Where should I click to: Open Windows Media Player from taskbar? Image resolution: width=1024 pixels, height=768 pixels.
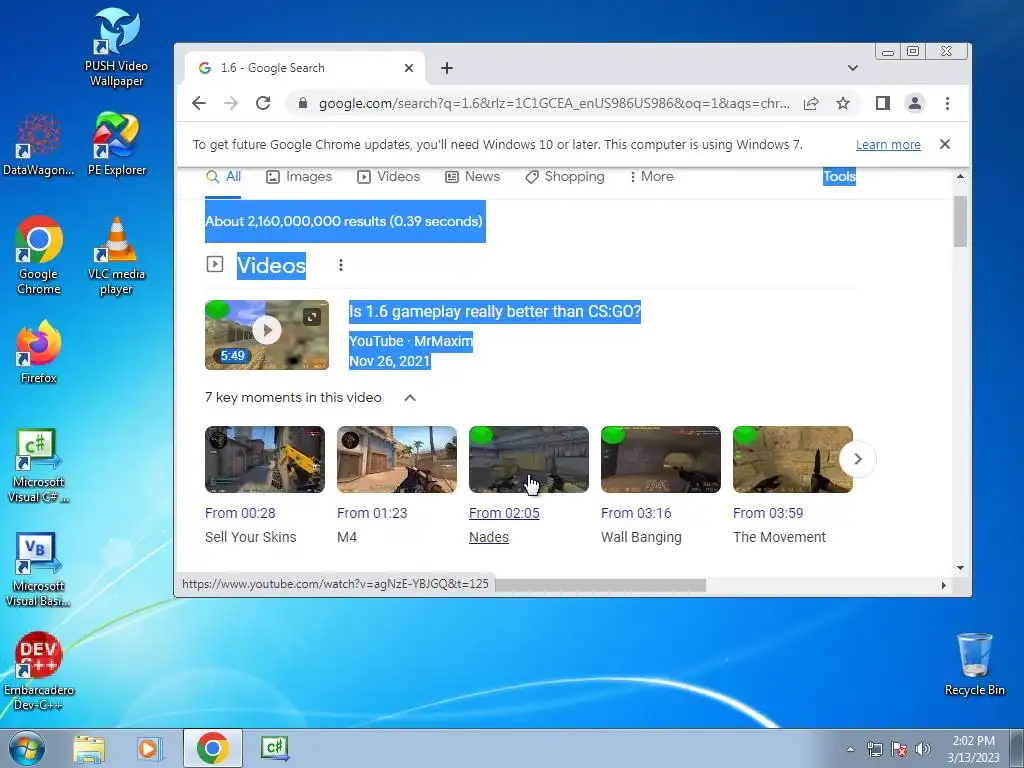[149, 748]
